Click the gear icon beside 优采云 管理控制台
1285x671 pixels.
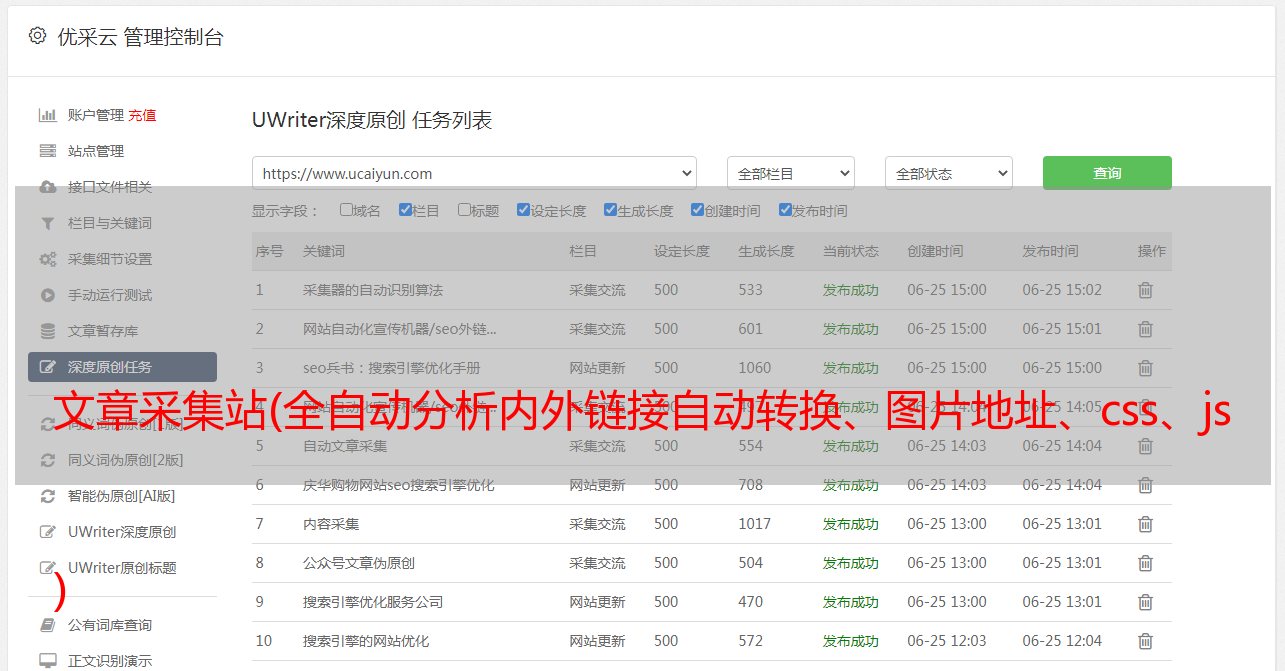coord(37,36)
